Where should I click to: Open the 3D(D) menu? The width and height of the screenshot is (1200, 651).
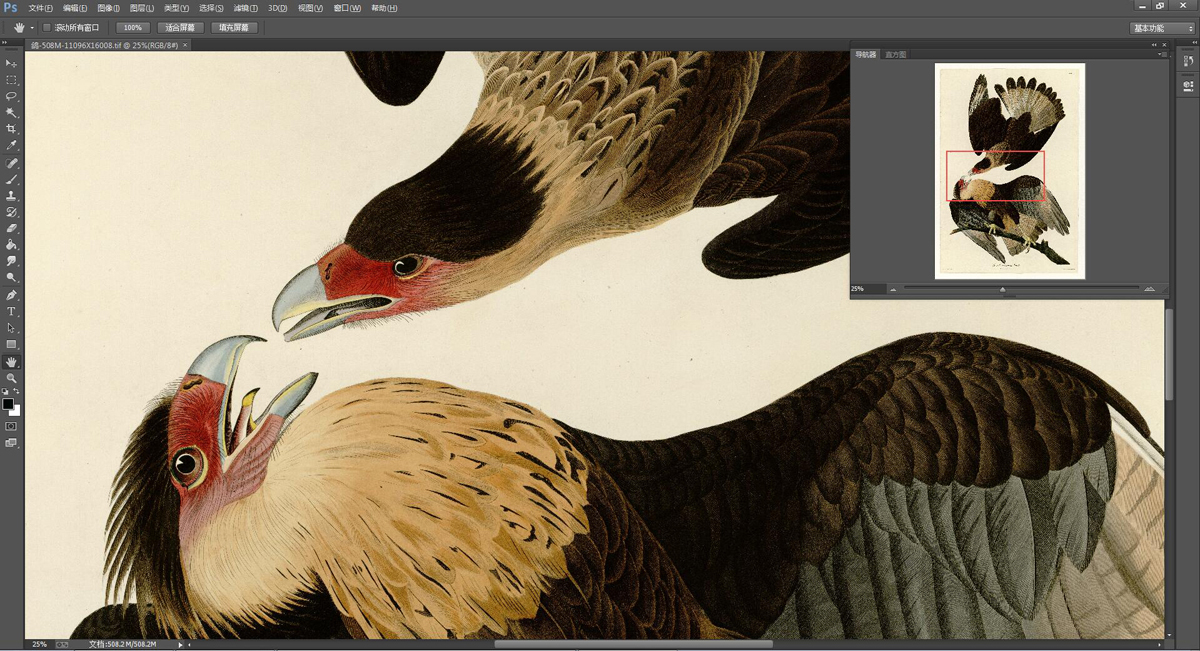coord(278,8)
